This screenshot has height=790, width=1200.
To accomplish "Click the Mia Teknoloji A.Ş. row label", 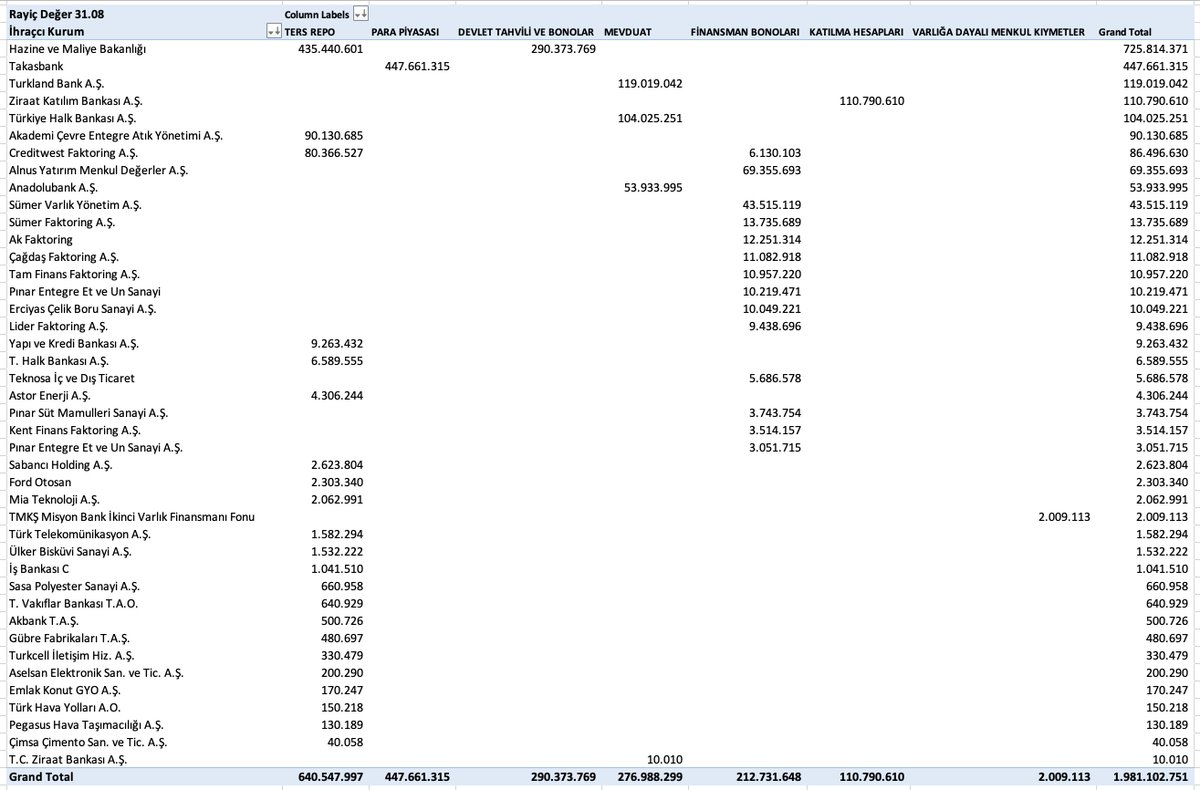I will coord(55,499).
